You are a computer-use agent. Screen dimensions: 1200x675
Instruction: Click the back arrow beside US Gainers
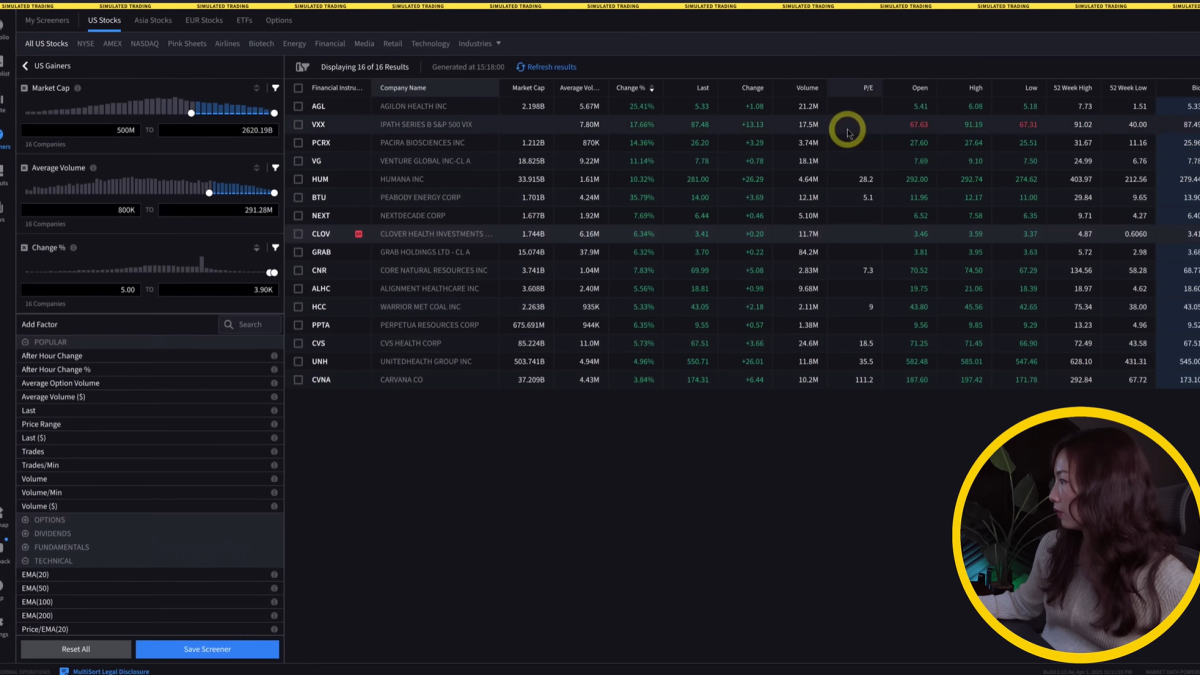pyautogui.click(x=25, y=66)
